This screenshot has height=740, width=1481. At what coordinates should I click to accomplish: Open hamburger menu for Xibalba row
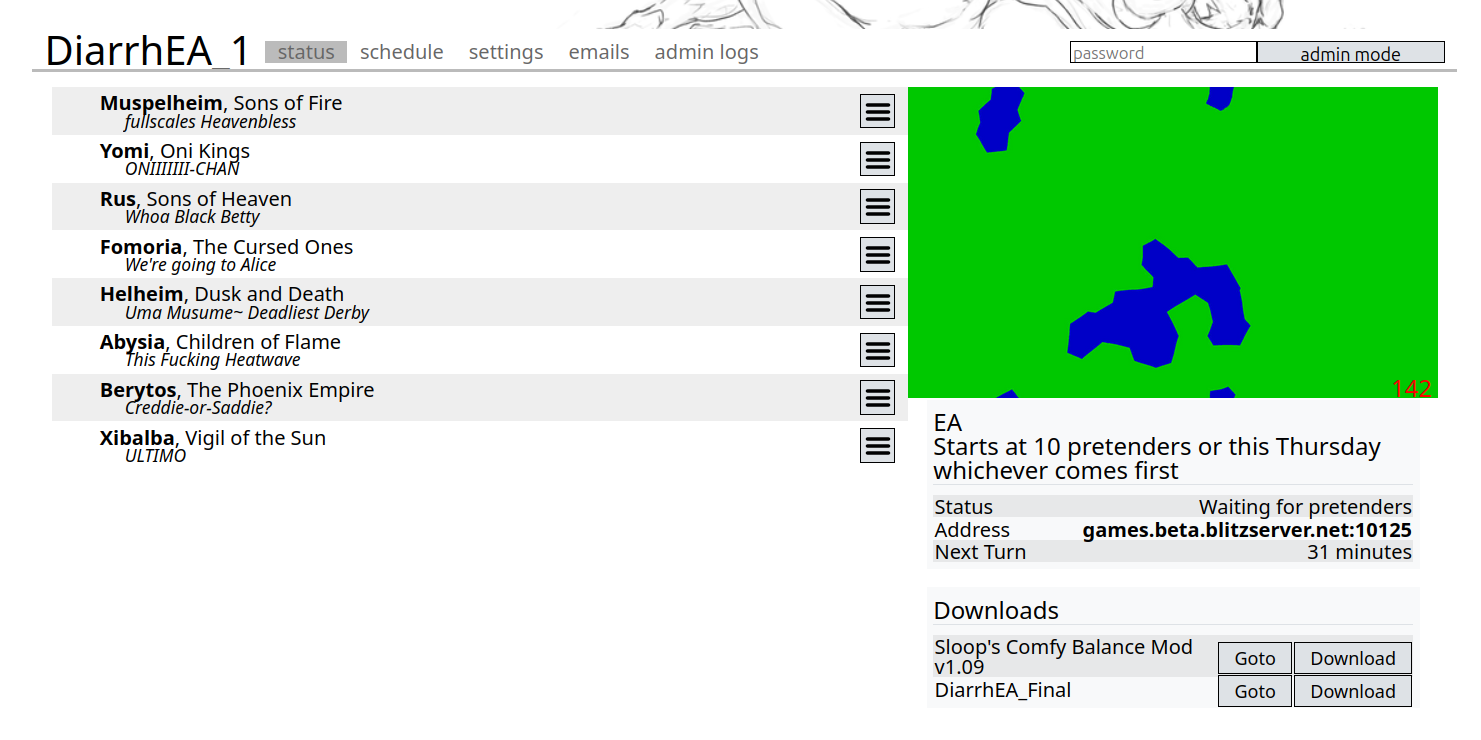tap(877, 445)
